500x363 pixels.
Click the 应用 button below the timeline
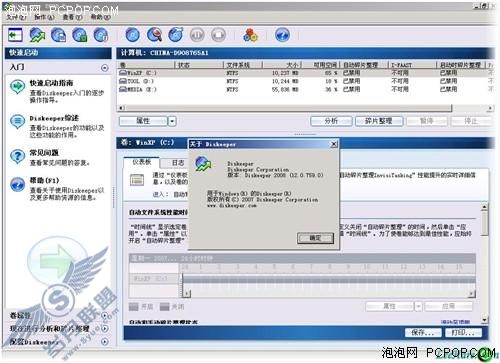(x=448, y=306)
